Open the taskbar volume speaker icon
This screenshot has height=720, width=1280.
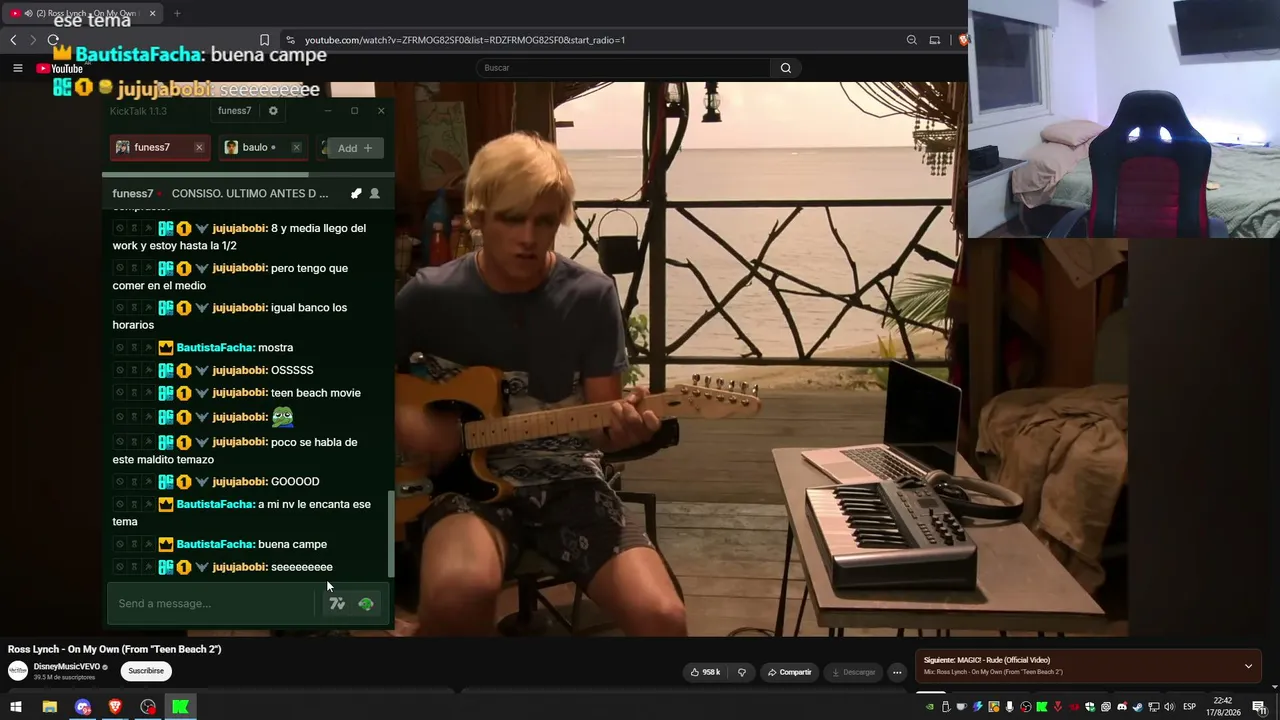coord(1169,707)
